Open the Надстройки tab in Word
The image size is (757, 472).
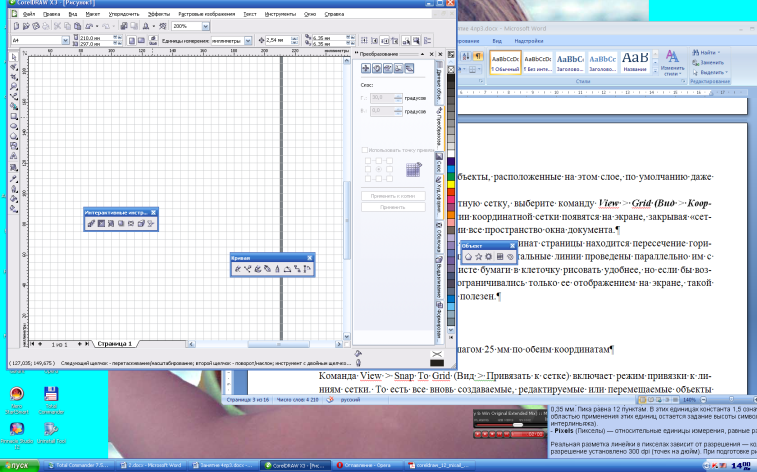pyautogui.click(x=529, y=41)
